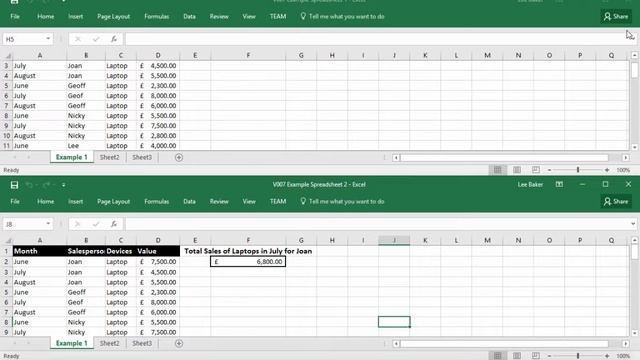Select Month header cell in lower sheet
The image size is (640, 360).
pyautogui.click(x=40, y=251)
